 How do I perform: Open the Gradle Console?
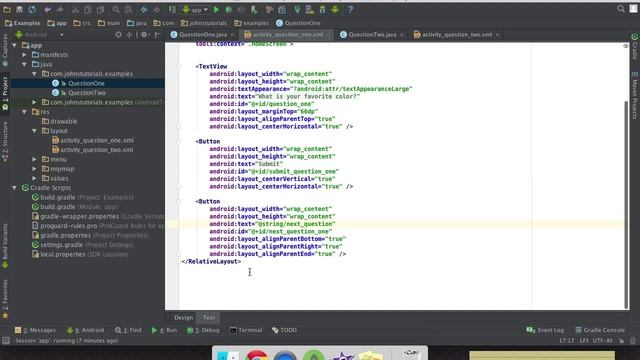[600, 330]
